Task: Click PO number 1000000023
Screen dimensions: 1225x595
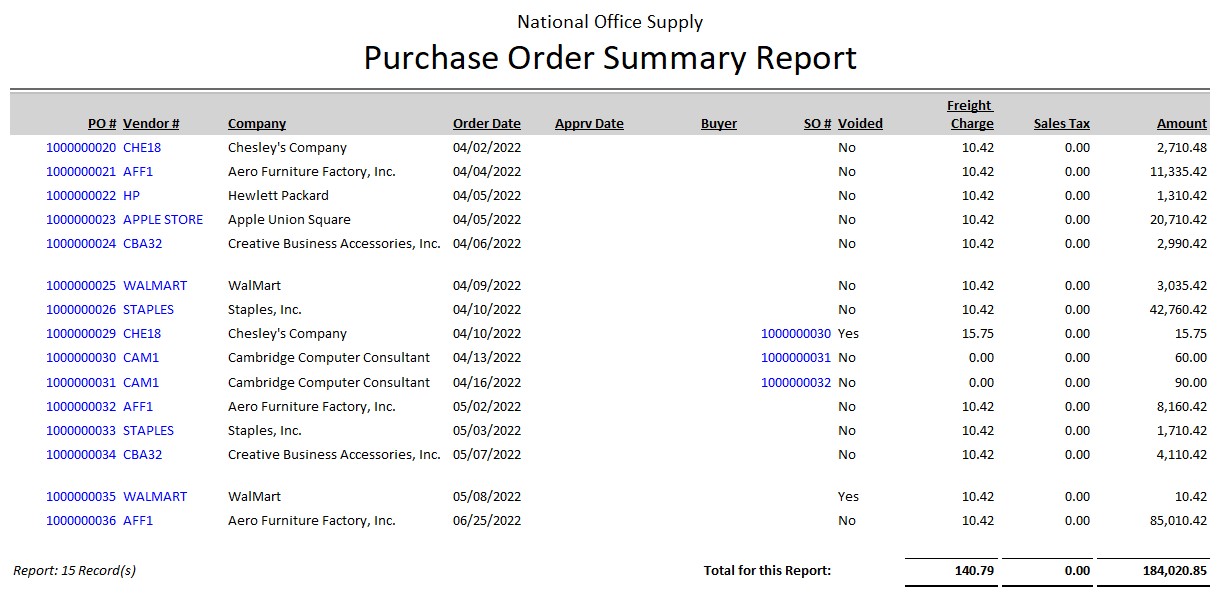Action: coord(81,220)
